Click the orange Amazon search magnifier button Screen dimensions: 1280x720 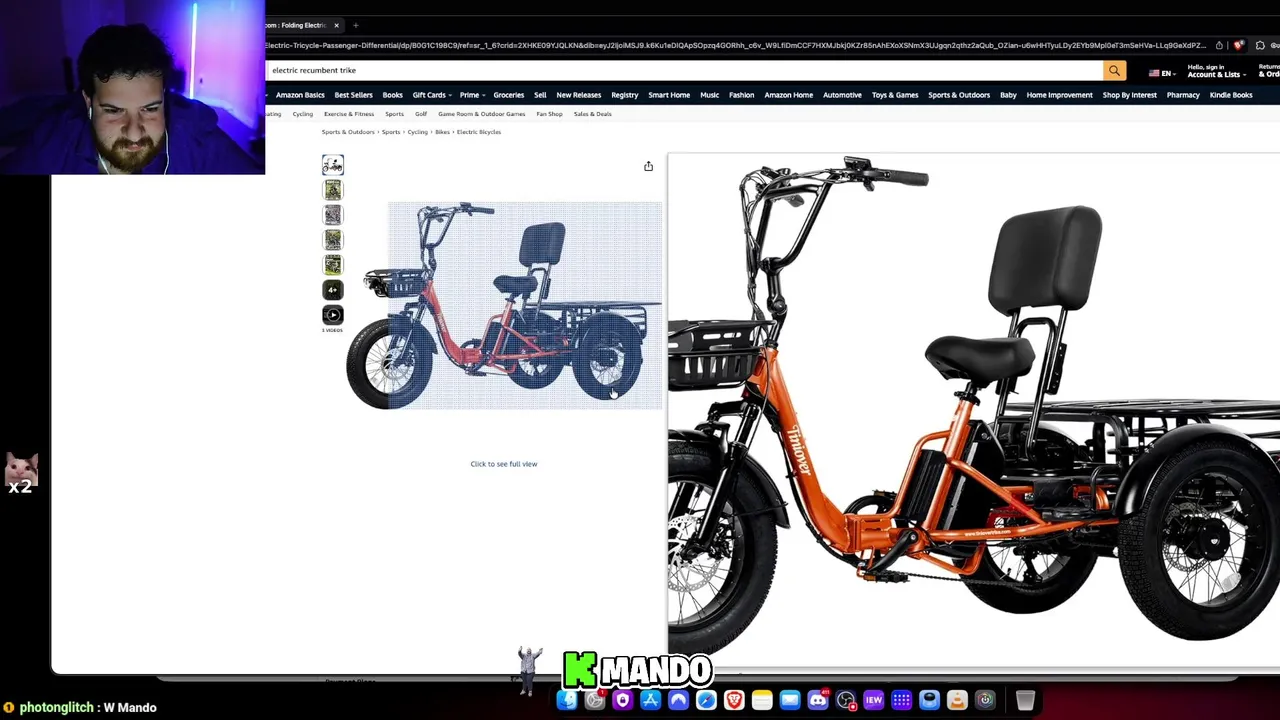click(1114, 70)
